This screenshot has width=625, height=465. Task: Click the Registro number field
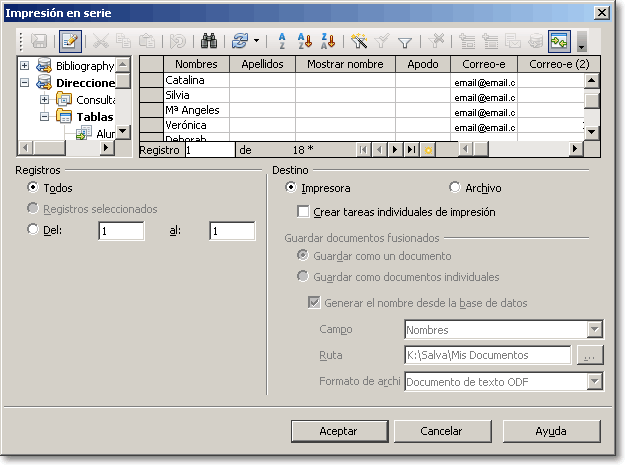point(210,150)
